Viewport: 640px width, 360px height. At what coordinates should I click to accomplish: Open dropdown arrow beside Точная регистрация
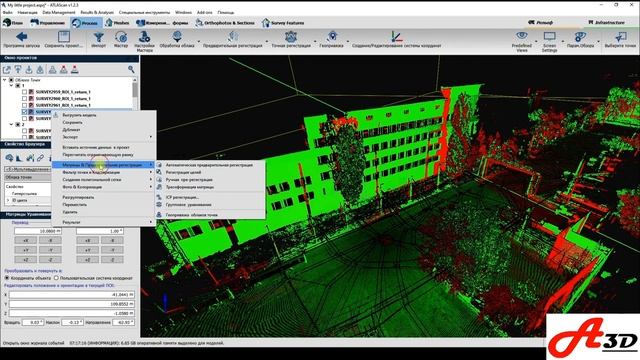[x=315, y=42]
